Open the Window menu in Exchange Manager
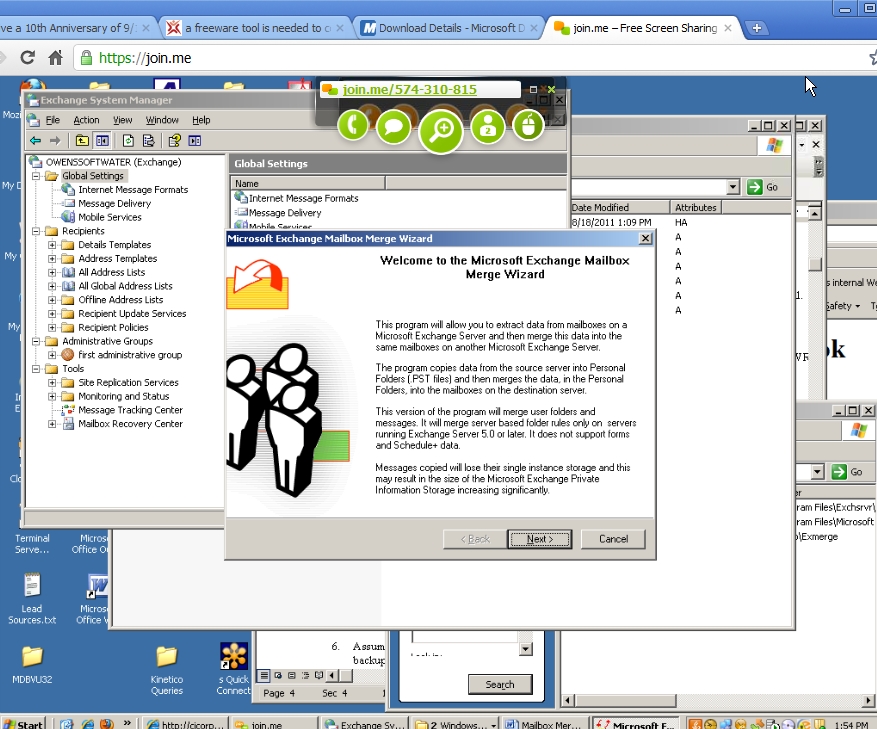This screenshot has height=729, width=877. coord(160,120)
